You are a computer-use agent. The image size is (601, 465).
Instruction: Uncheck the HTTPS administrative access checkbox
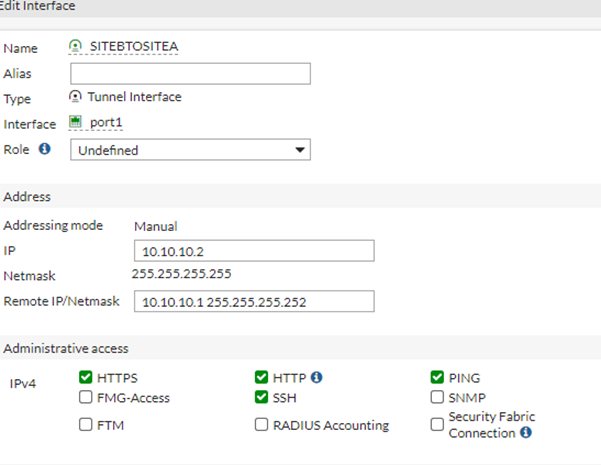[85, 377]
